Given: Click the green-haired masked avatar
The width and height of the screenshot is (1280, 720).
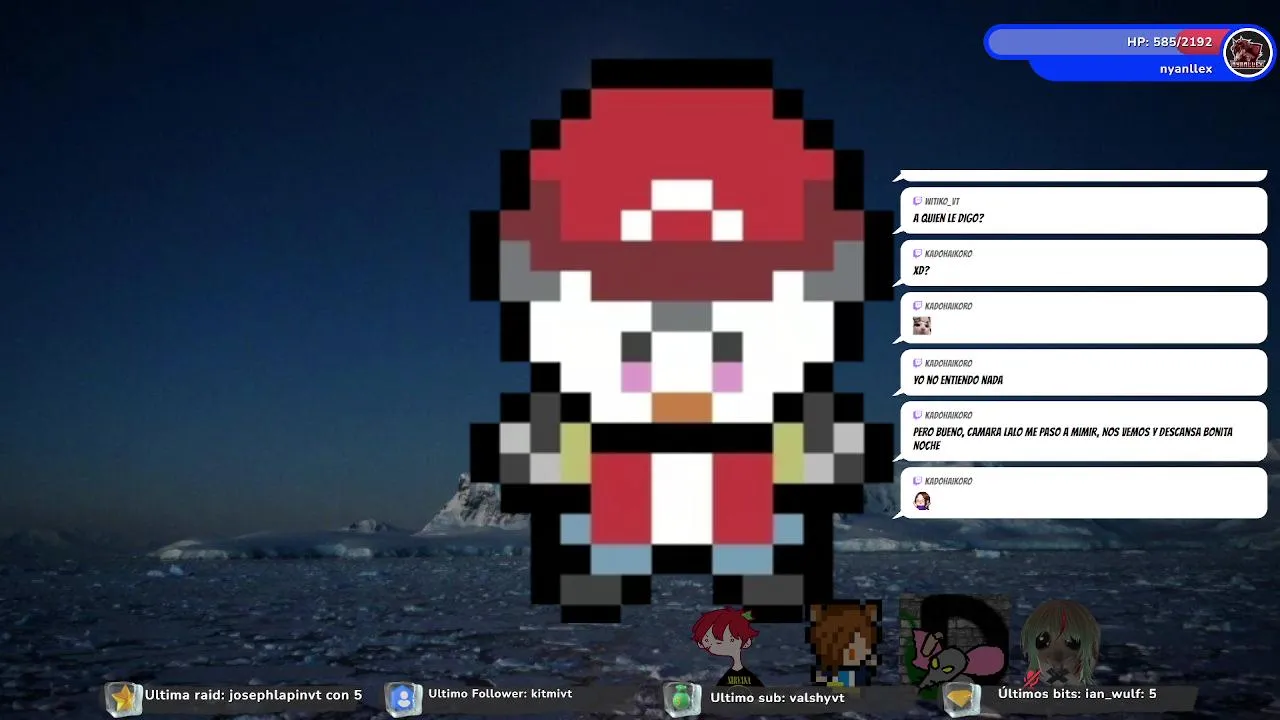Looking at the screenshot, I should point(1060,642).
